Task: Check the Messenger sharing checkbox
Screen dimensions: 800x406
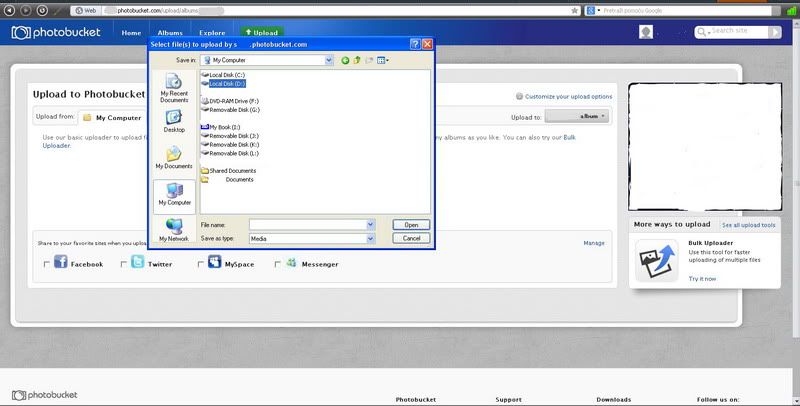Action: [278, 264]
